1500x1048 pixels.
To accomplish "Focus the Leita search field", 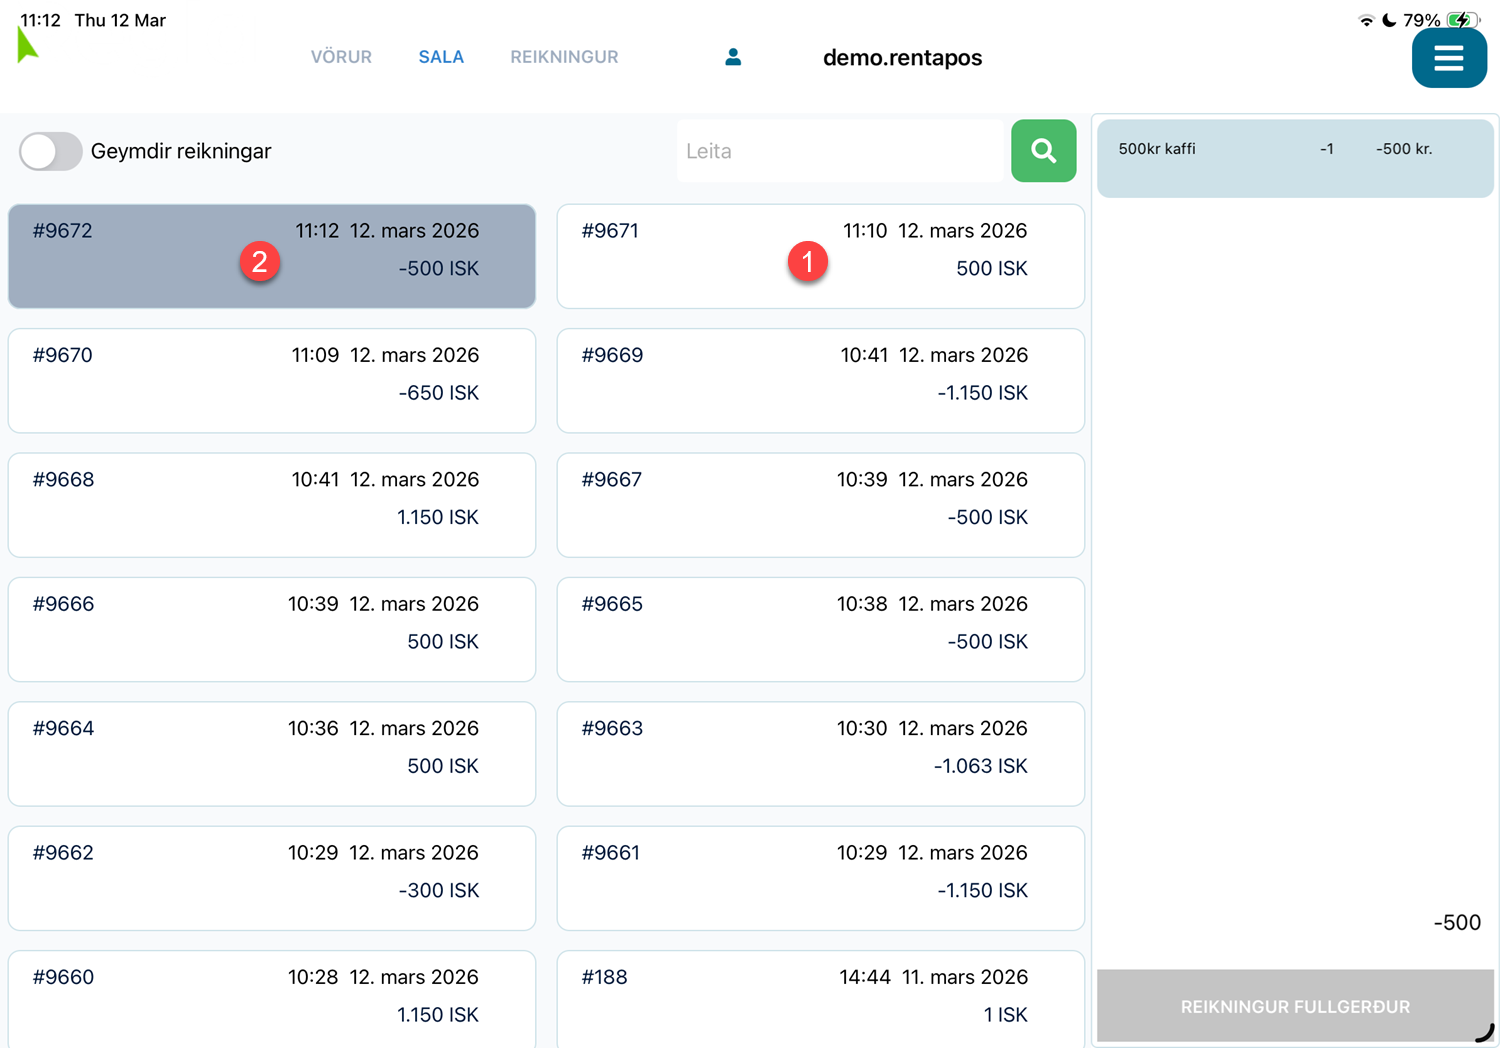I will tap(840, 151).
